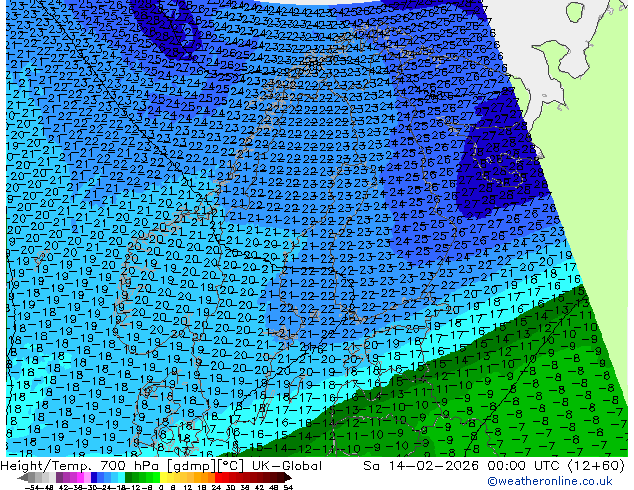
Task: Pick the cyan swatch in the temperature legend
Action: [121, 477]
